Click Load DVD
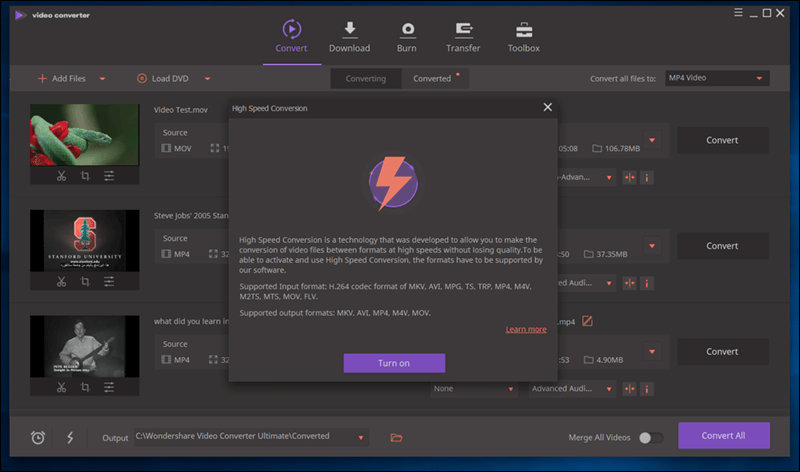 (x=163, y=79)
